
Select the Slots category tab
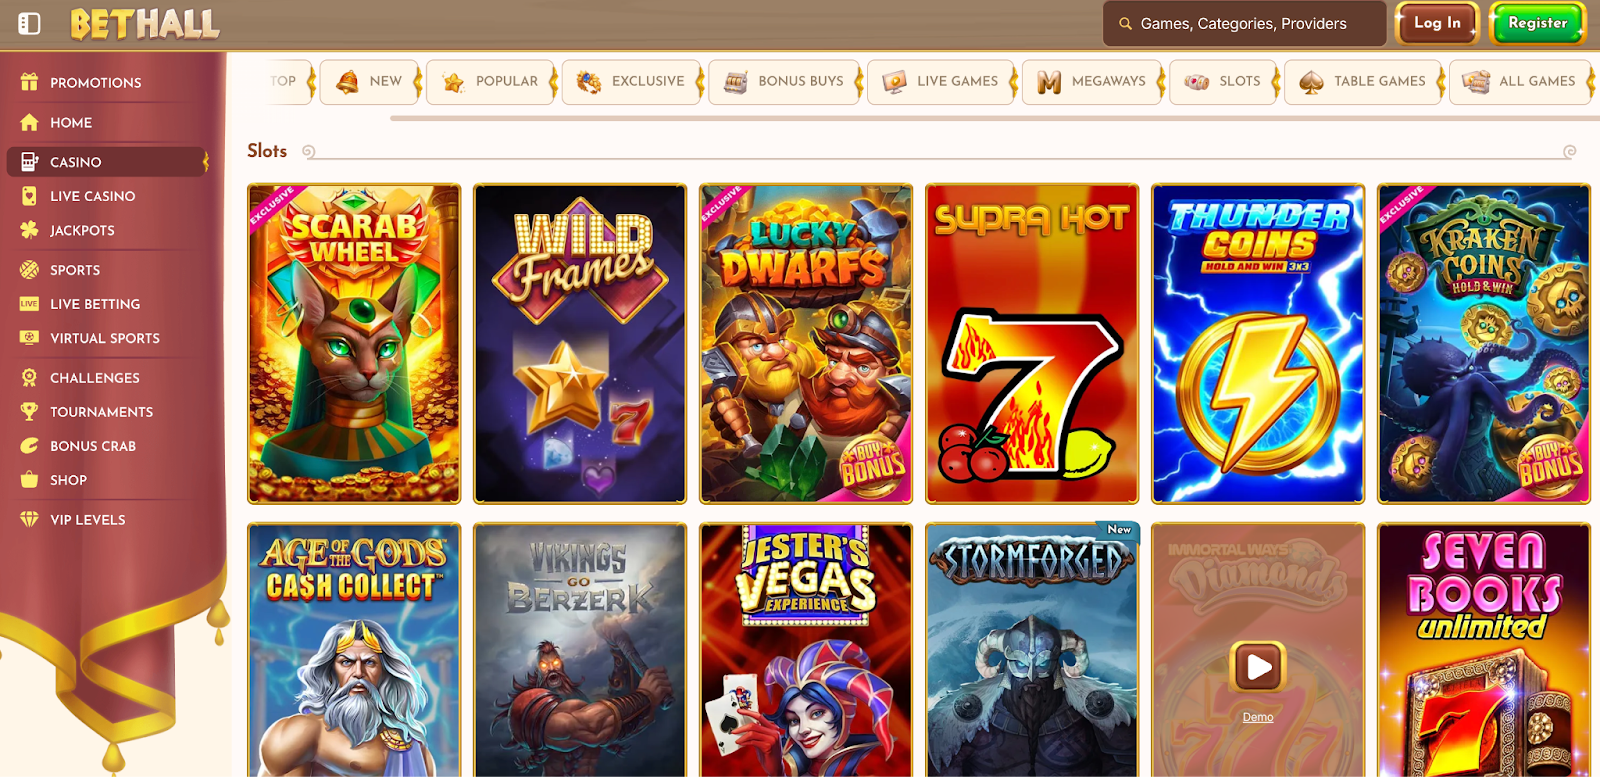click(1223, 81)
